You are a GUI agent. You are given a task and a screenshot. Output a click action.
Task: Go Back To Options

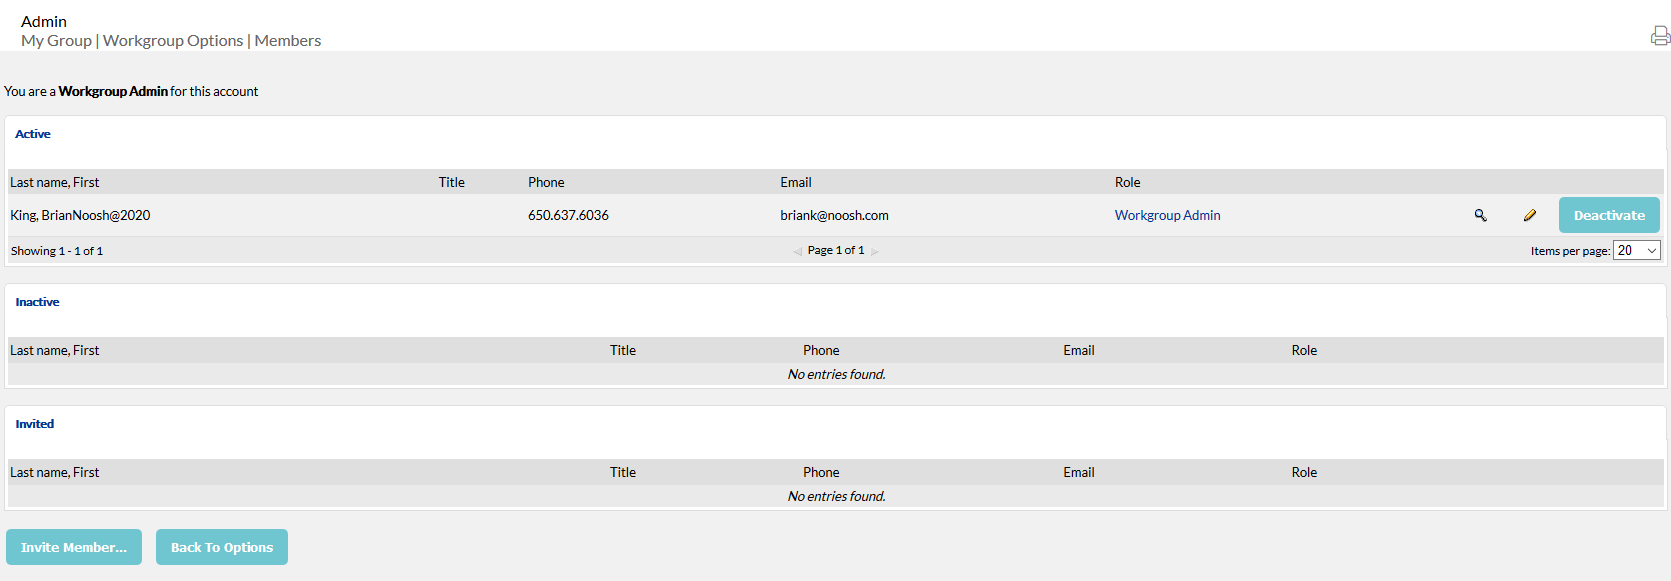pyautogui.click(x=222, y=547)
